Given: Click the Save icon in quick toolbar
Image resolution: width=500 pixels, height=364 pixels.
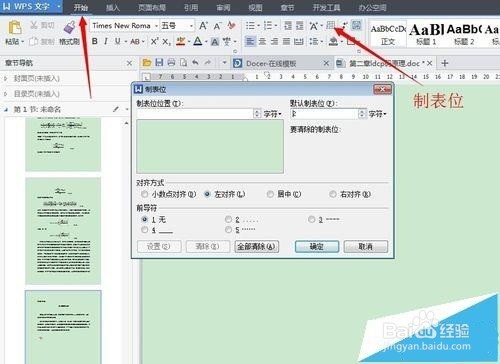Looking at the screenshot, I should click(x=159, y=62).
